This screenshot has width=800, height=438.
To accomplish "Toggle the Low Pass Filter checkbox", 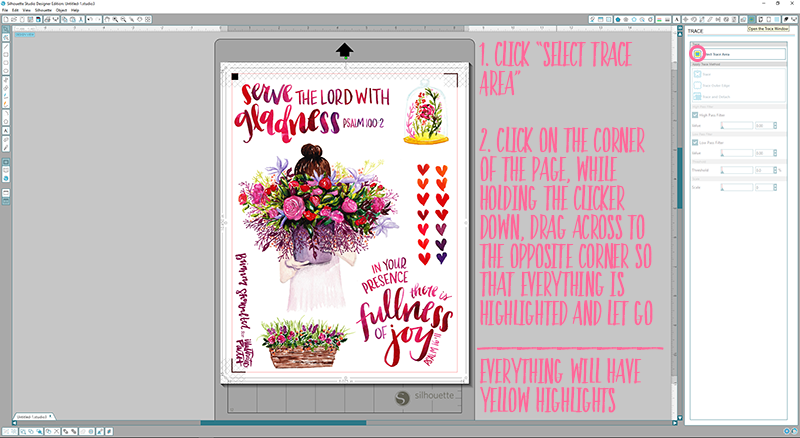I will (x=695, y=142).
